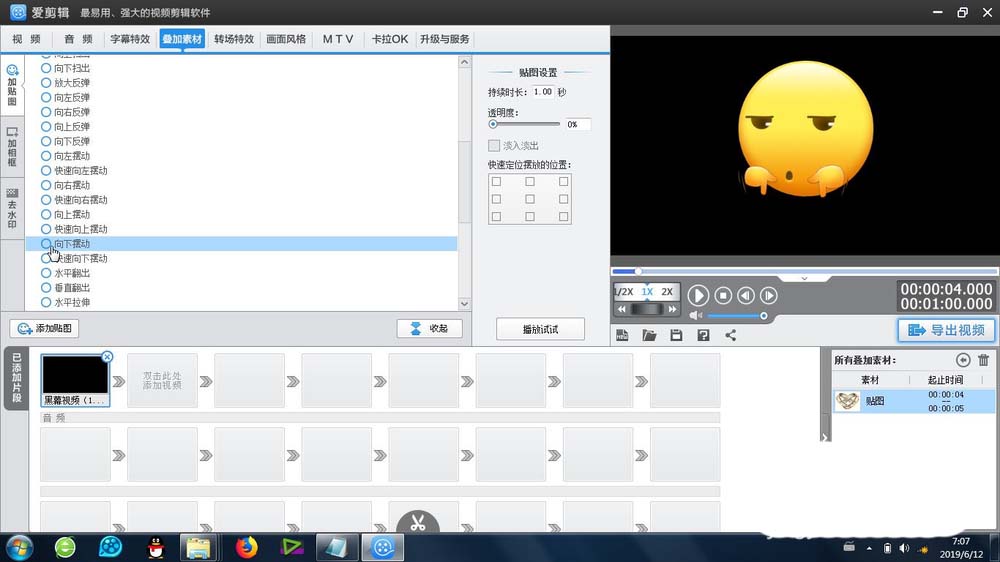Click the transparency slider handle
This screenshot has width=1000, height=562.
[x=493, y=124]
